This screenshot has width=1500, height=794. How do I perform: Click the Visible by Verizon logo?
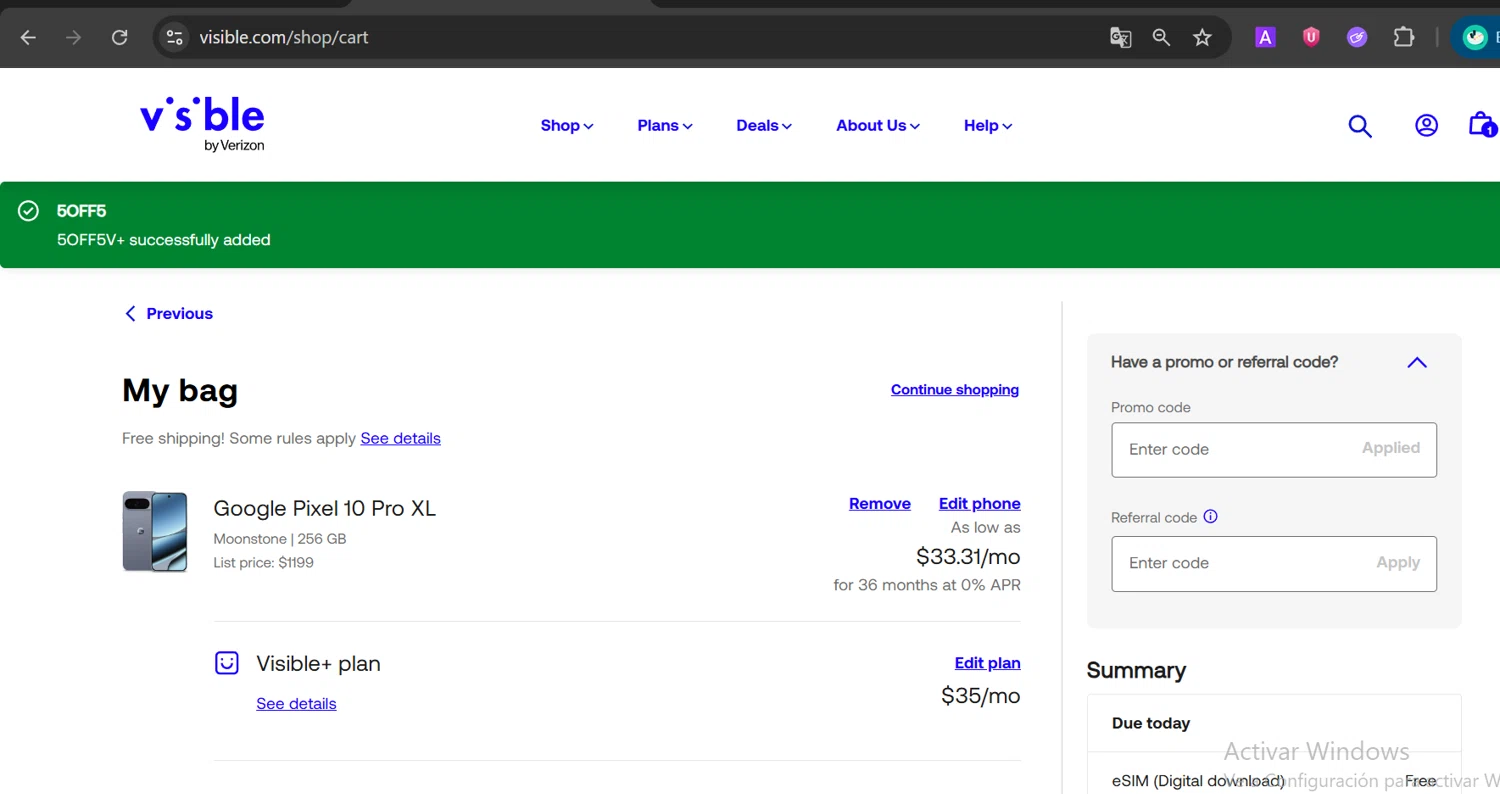coord(202,124)
